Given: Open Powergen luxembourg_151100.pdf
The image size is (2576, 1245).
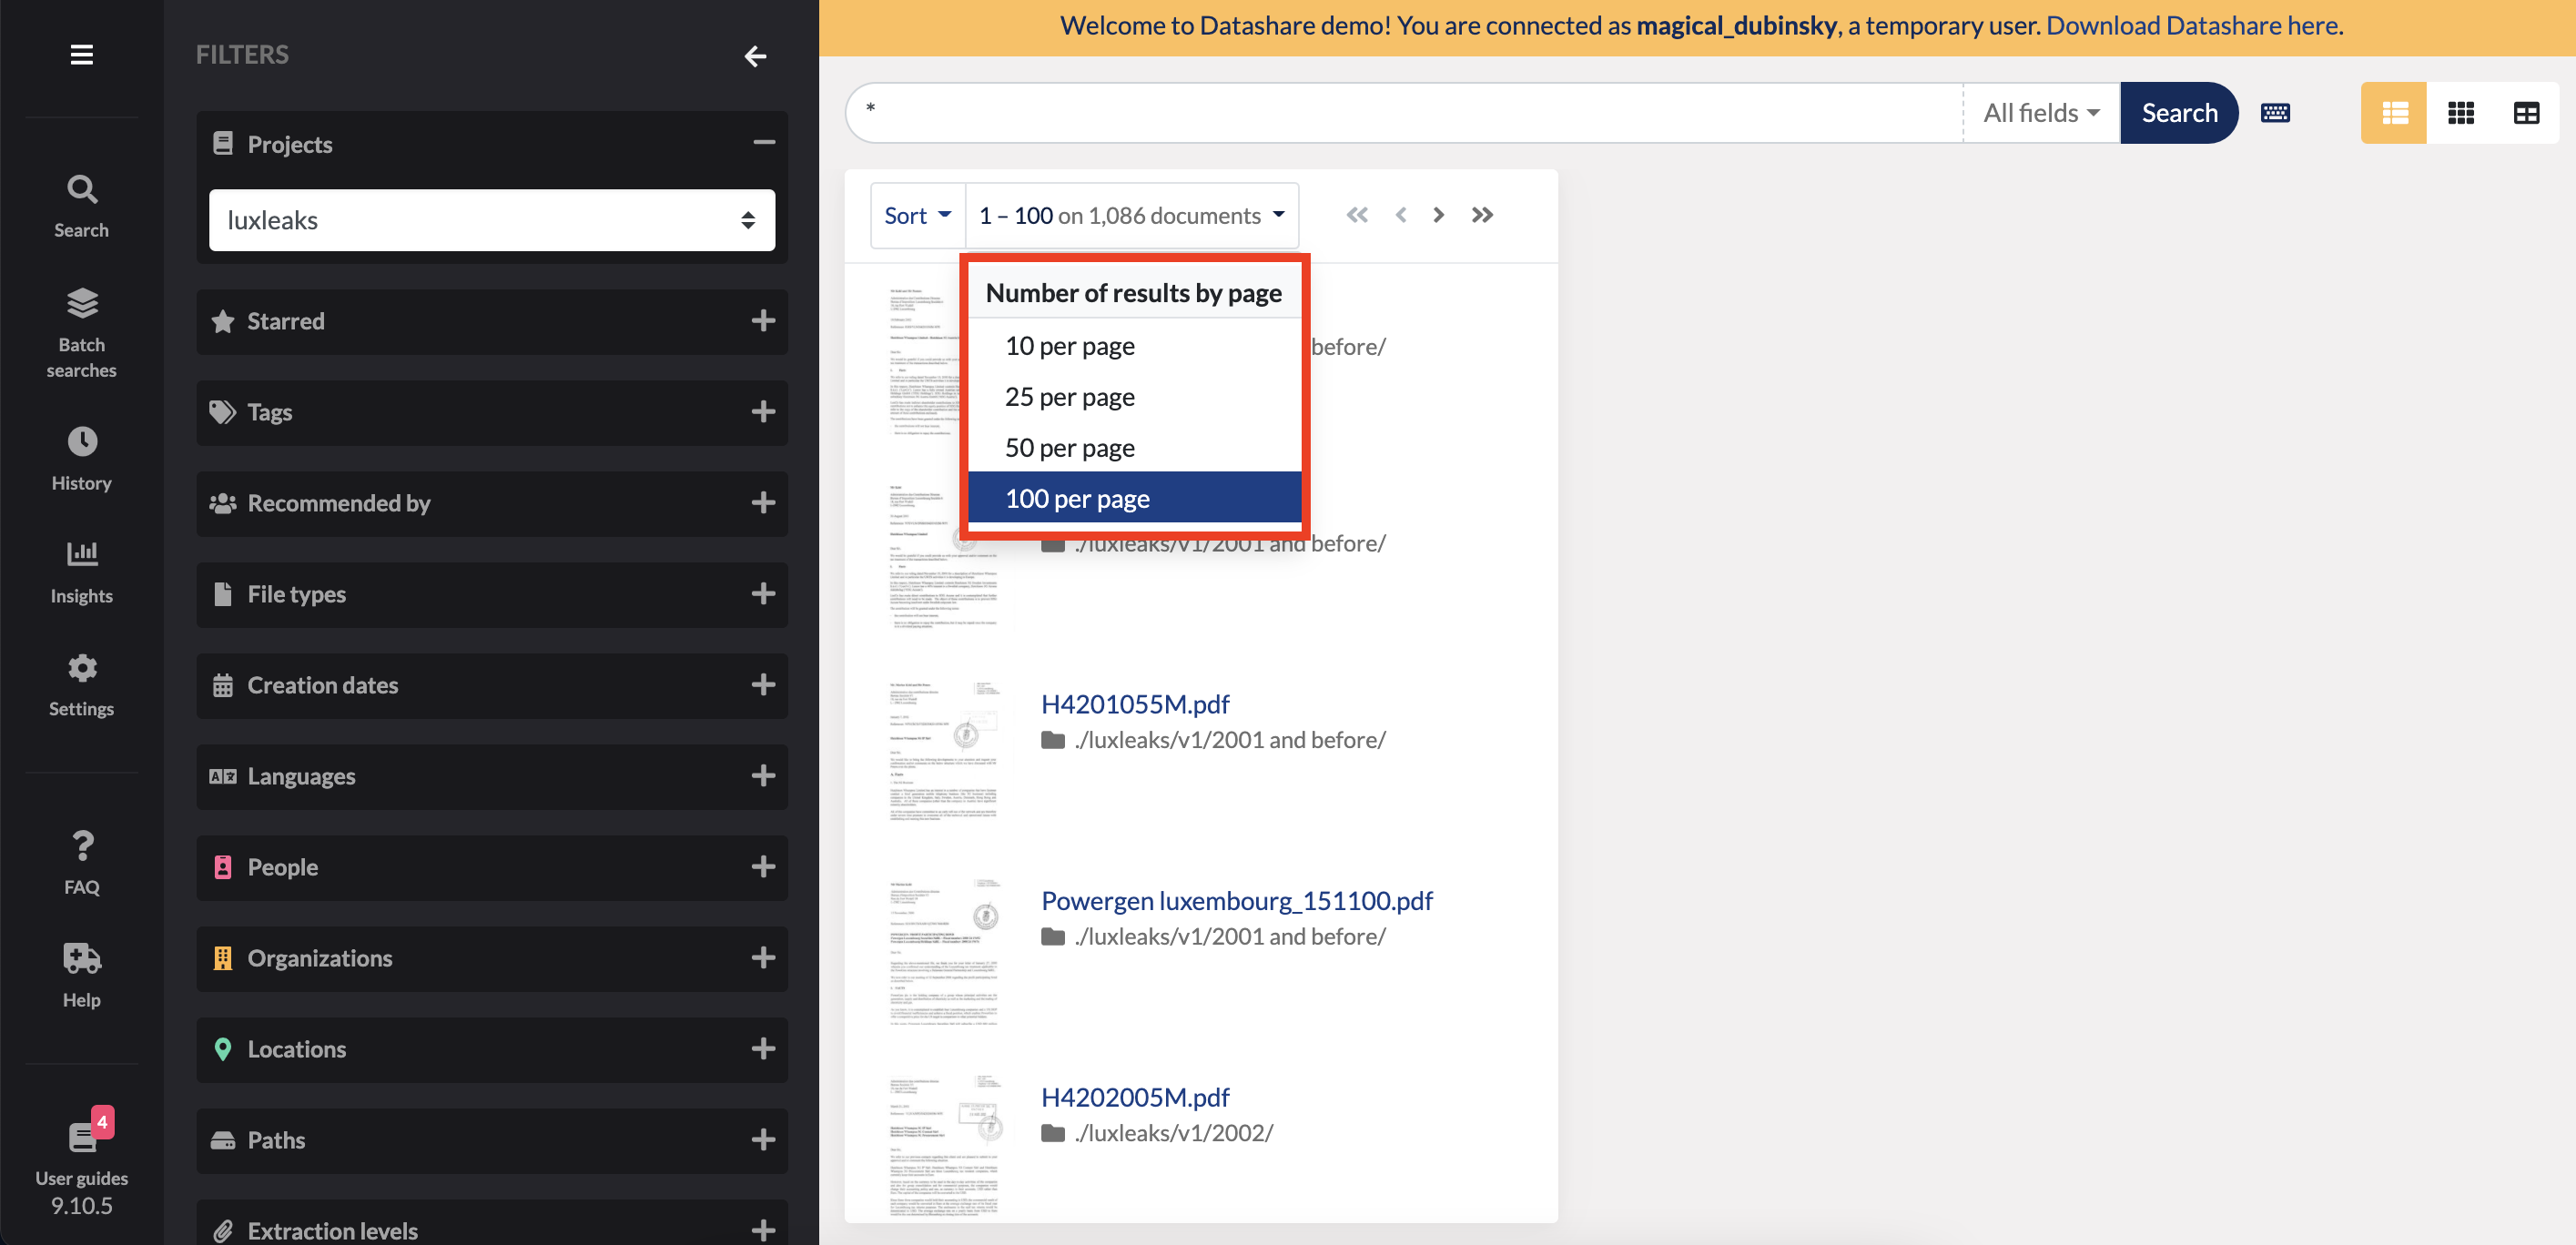Looking at the screenshot, I should (x=1237, y=901).
